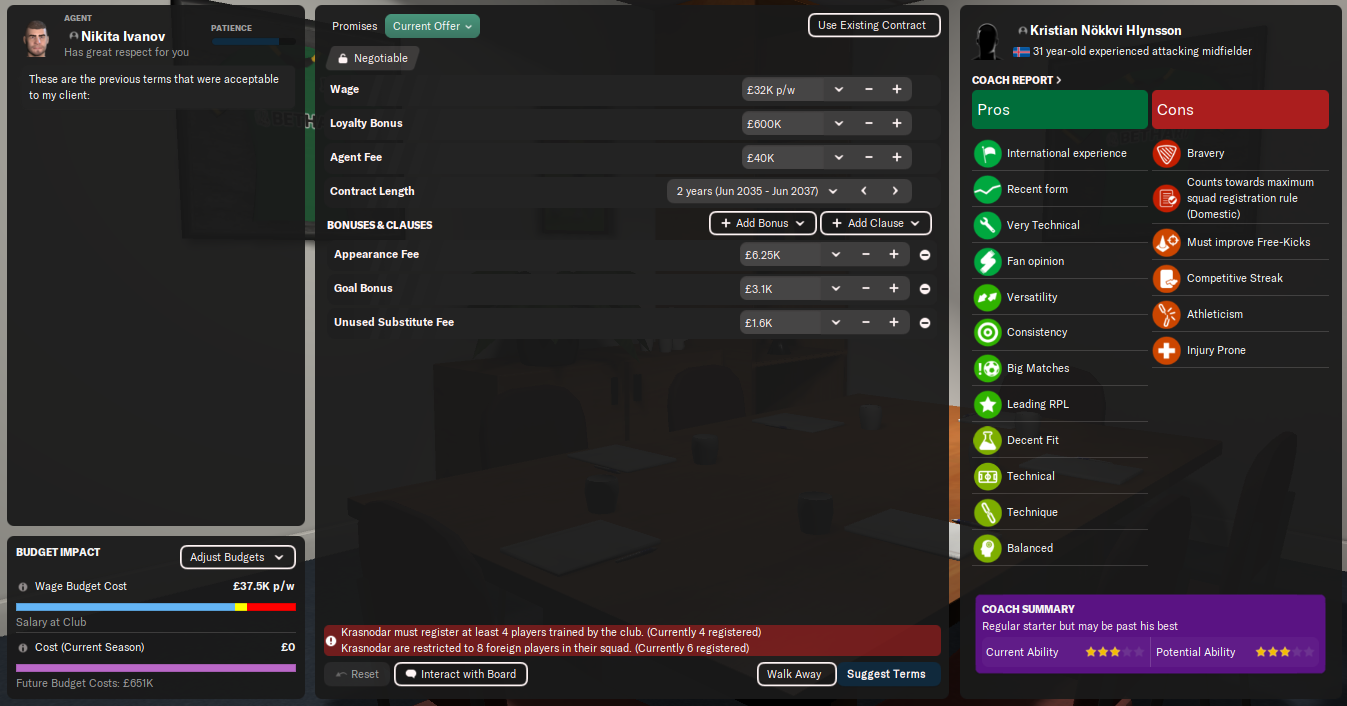The width and height of the screenshot is (1347, 706).
Task: Remove the Appearance Fee bonus
Action: point(925,255)
